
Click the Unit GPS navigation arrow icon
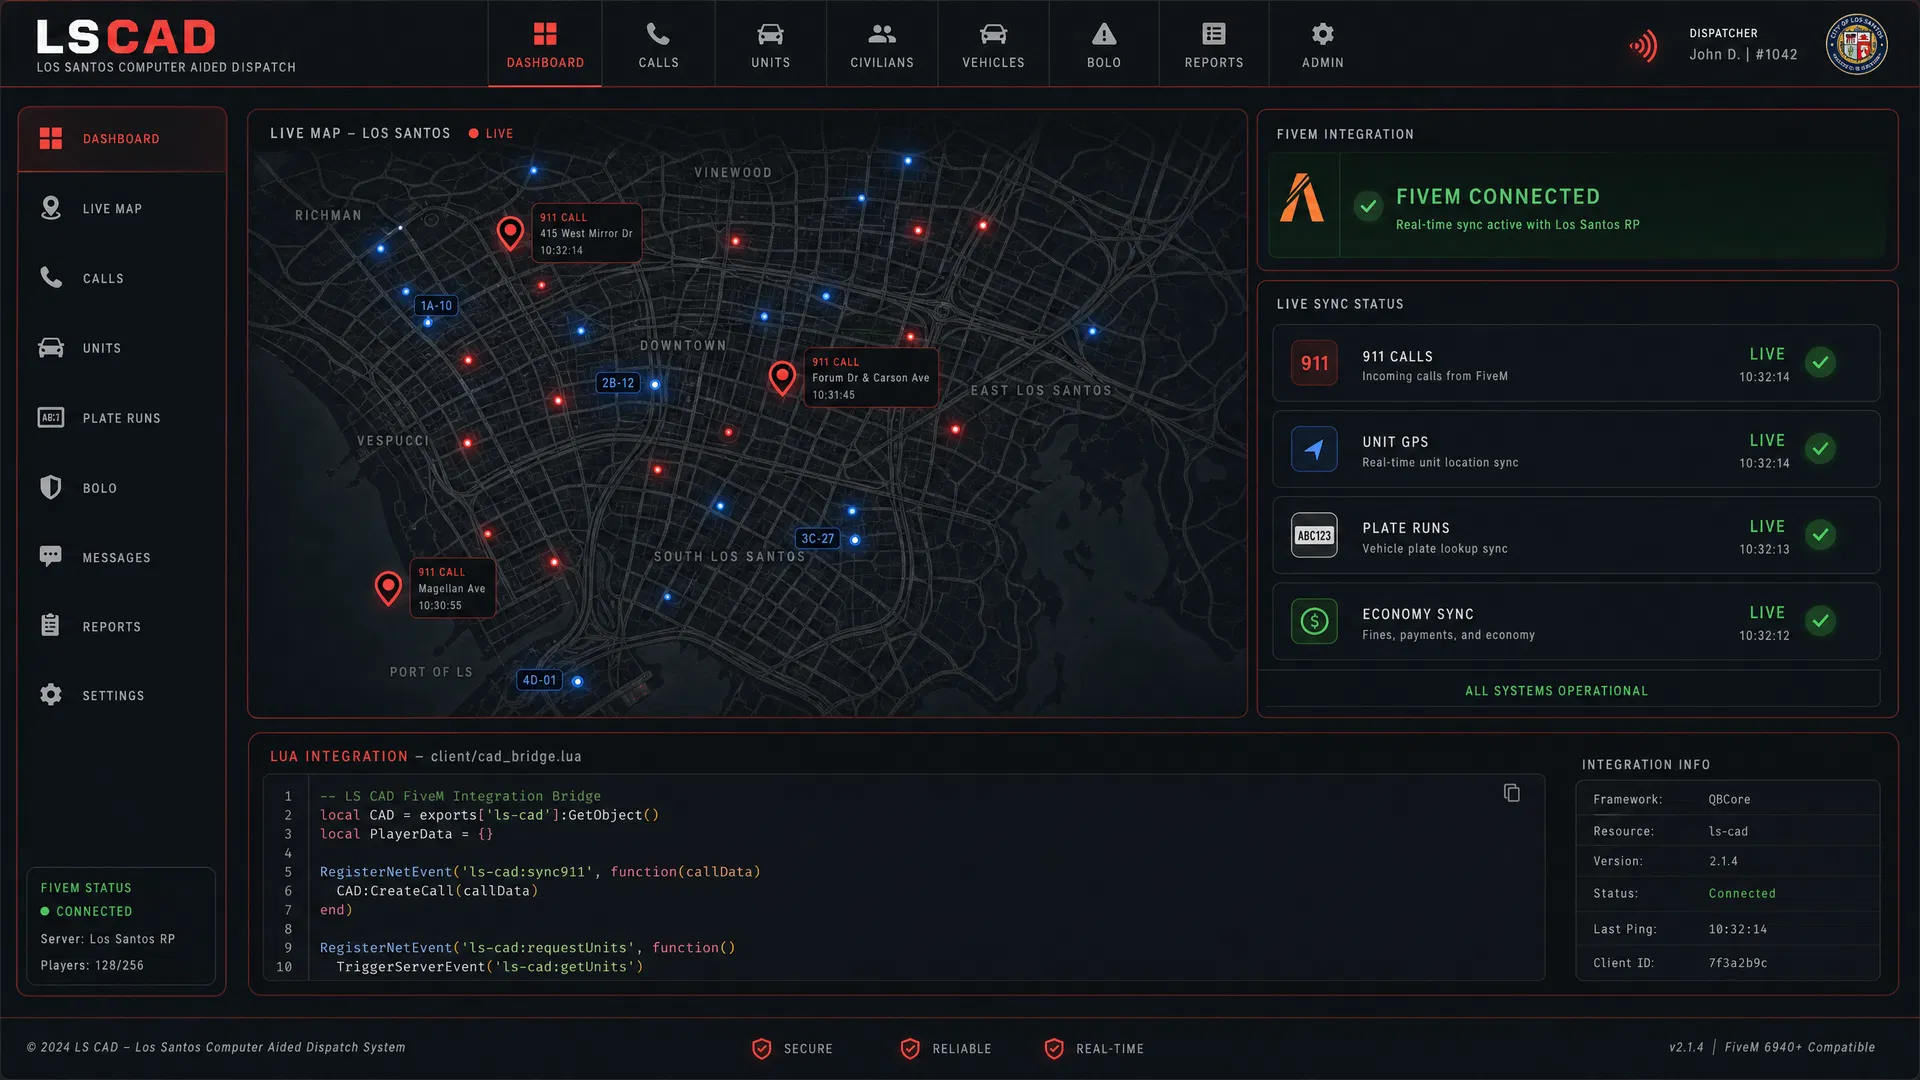pos(1314,449)
